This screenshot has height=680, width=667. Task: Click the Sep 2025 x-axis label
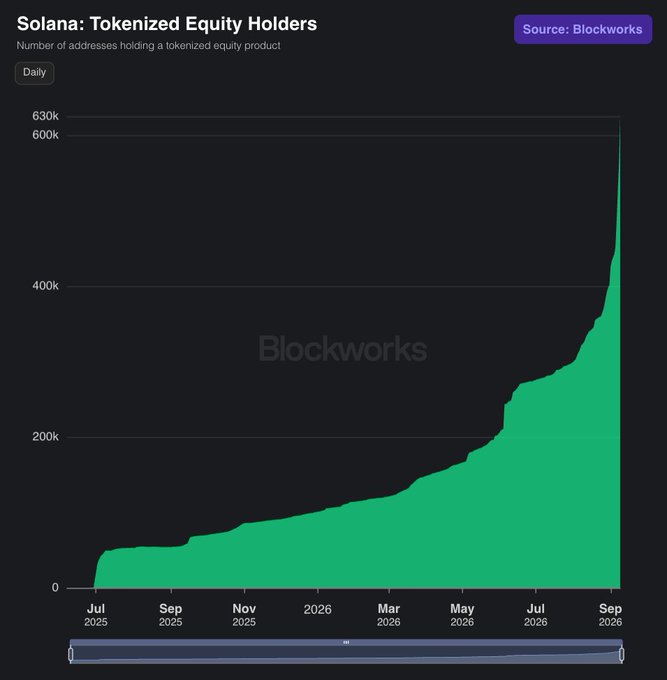170,615
